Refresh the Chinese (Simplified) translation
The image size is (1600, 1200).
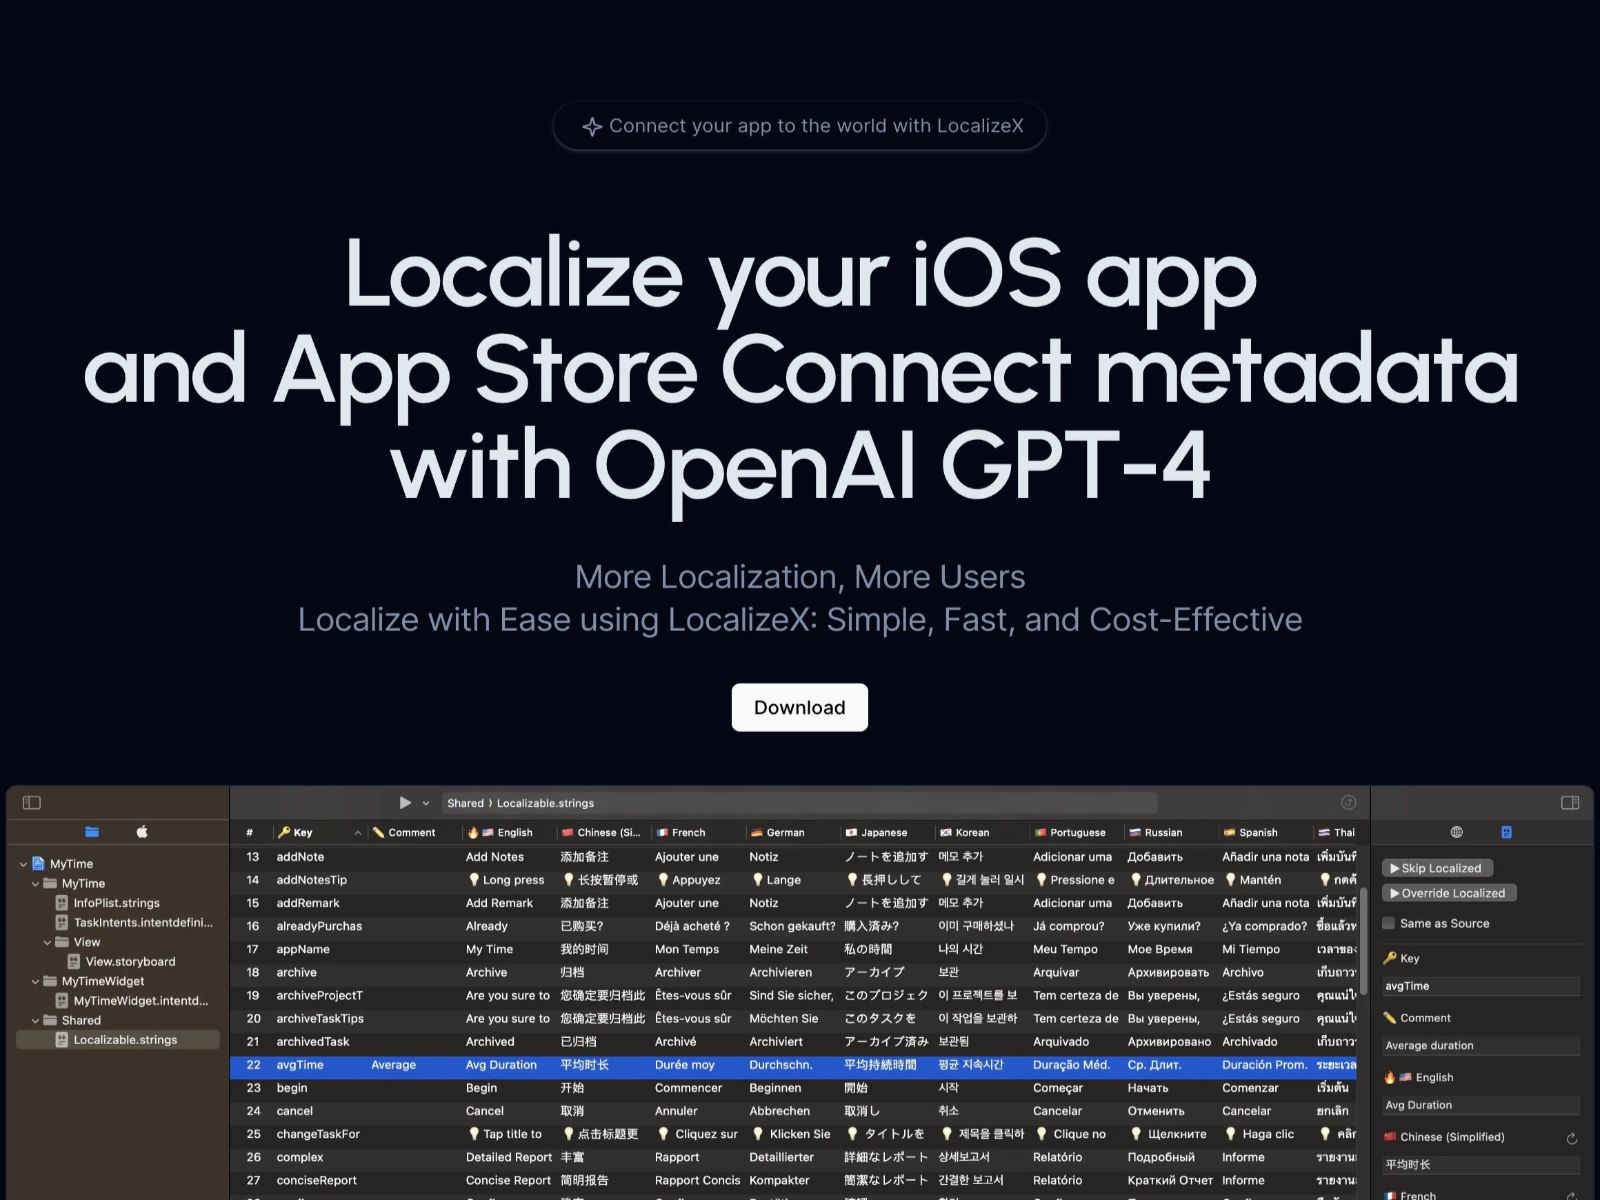(x=1571, y=1138)
